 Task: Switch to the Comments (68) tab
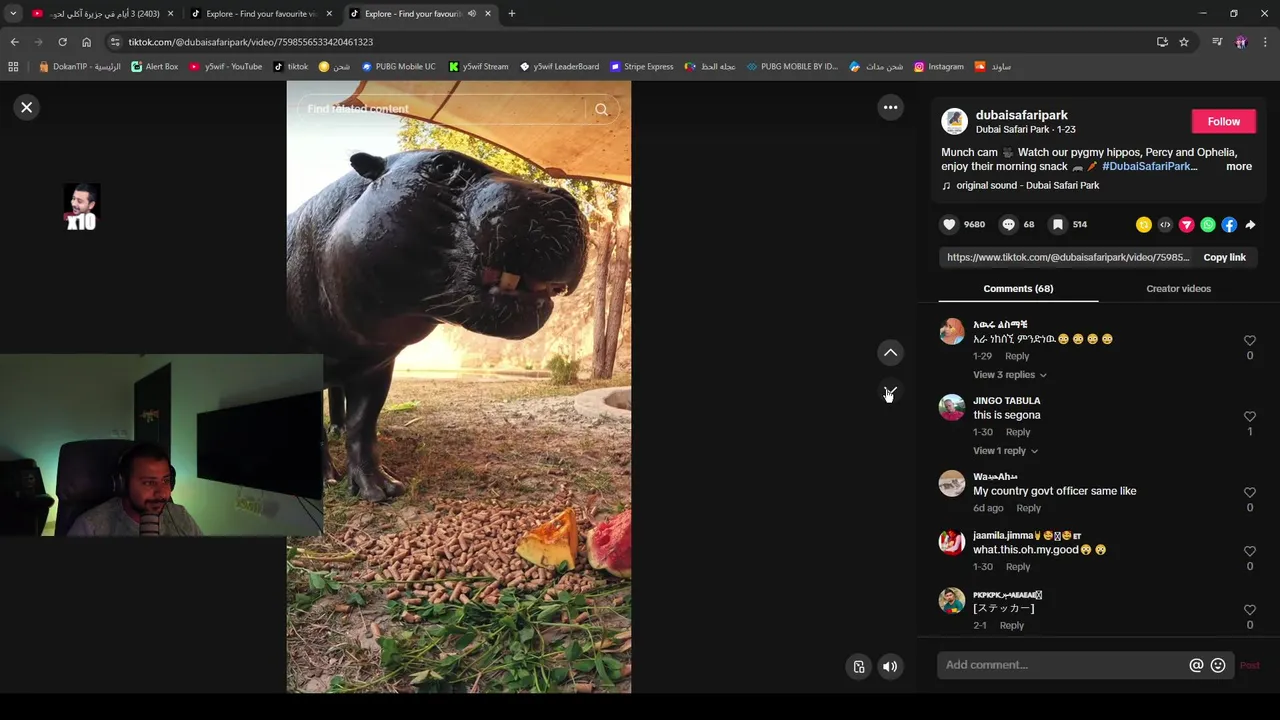pos(1018,288)
